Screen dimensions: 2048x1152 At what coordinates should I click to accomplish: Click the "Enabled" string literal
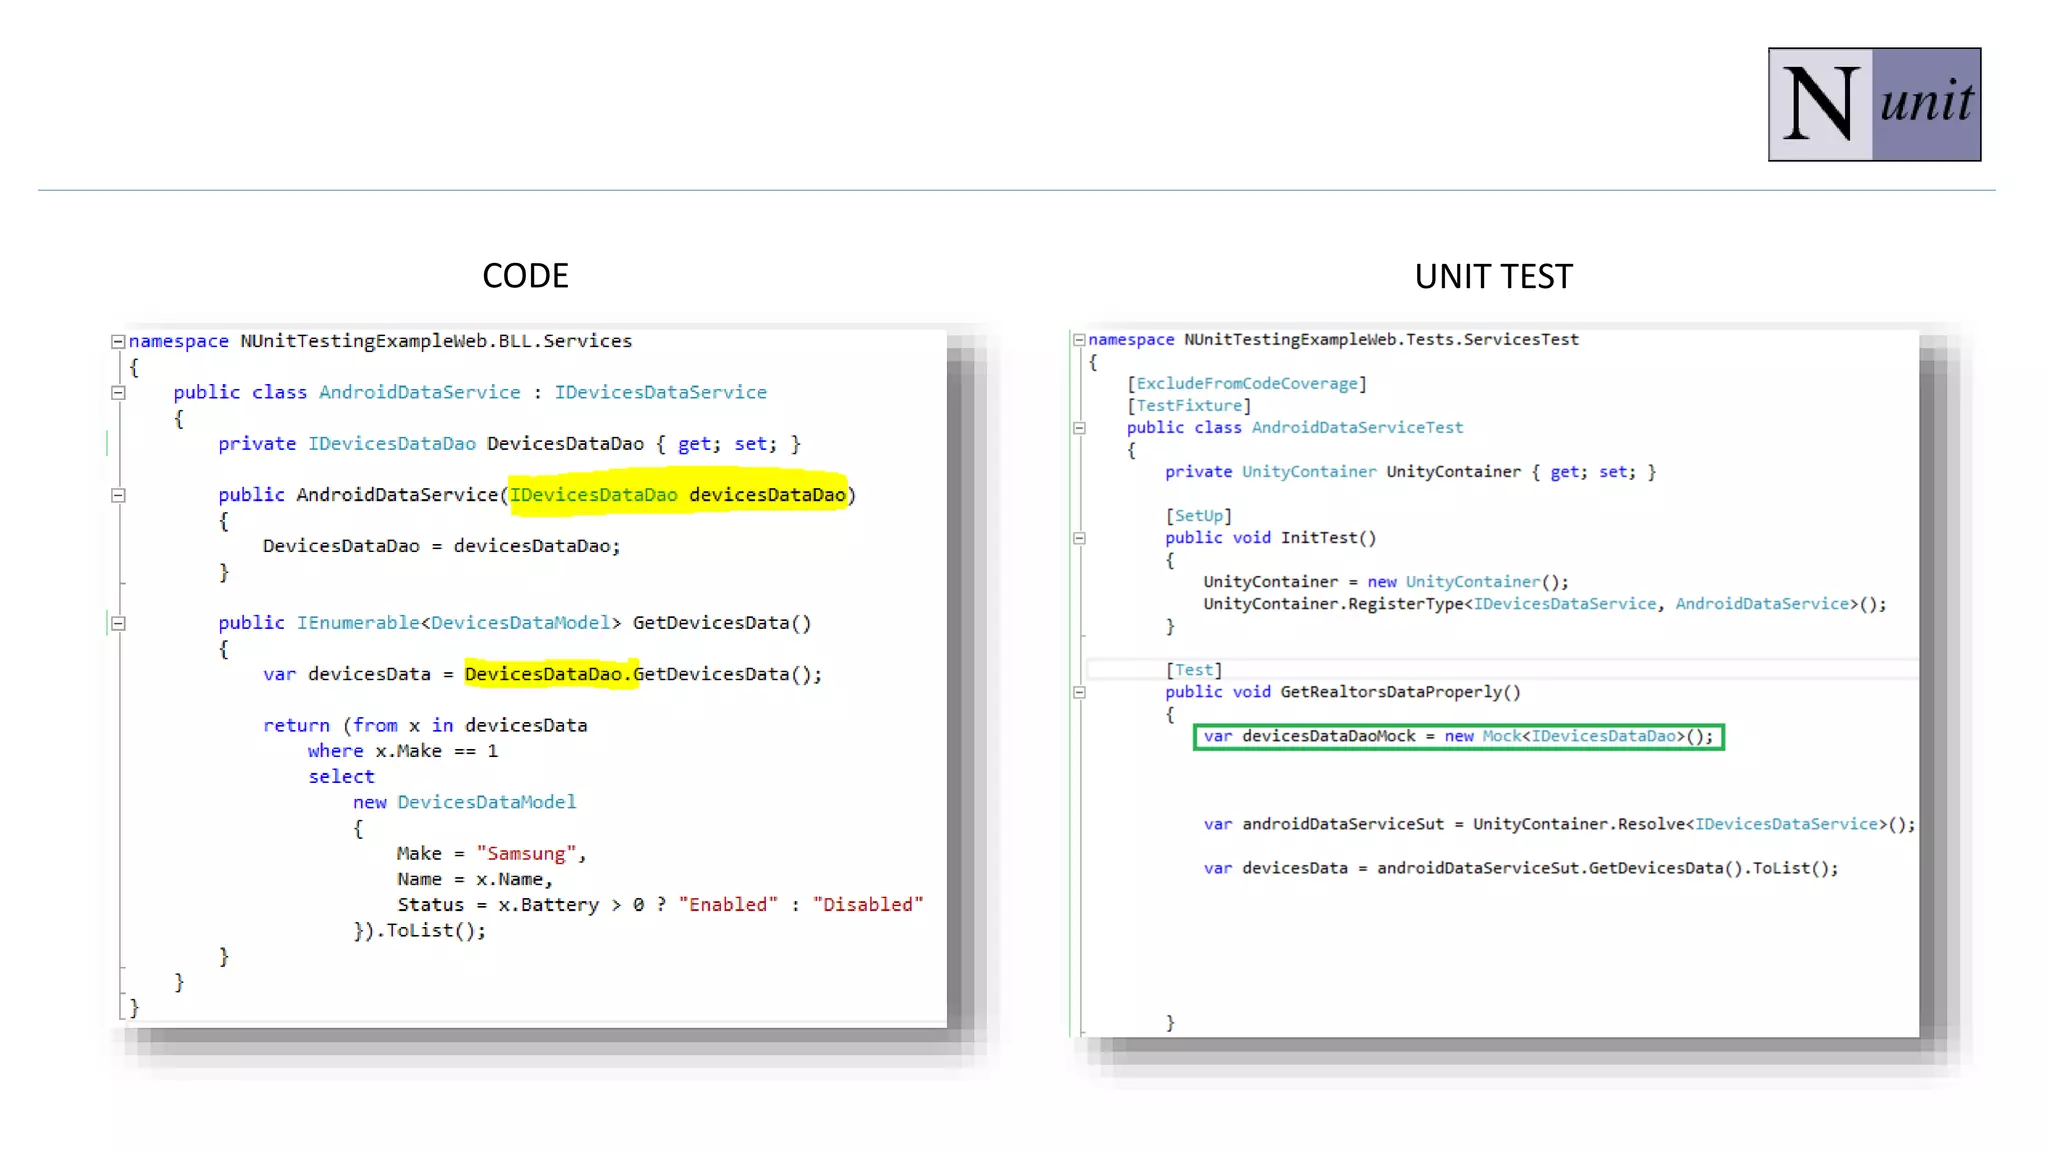tap(728, 904)
